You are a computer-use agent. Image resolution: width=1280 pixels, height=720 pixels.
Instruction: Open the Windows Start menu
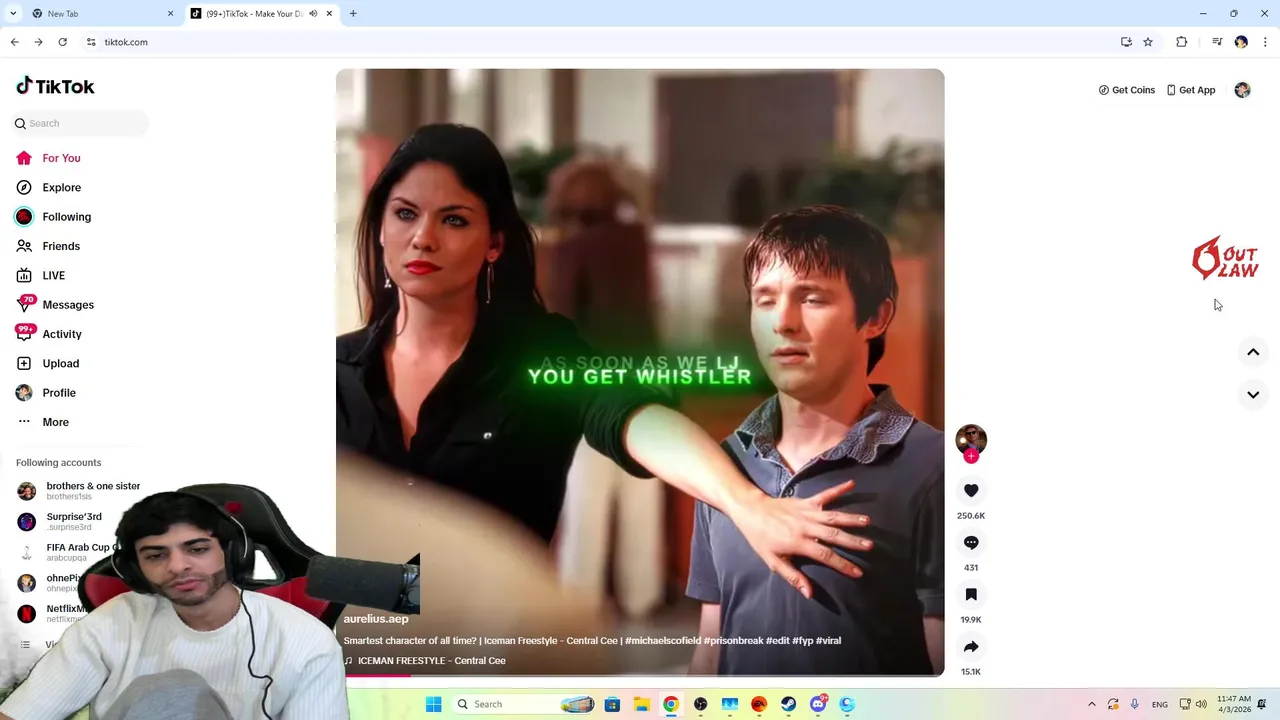pyautogui.click(x=433, y=704)
